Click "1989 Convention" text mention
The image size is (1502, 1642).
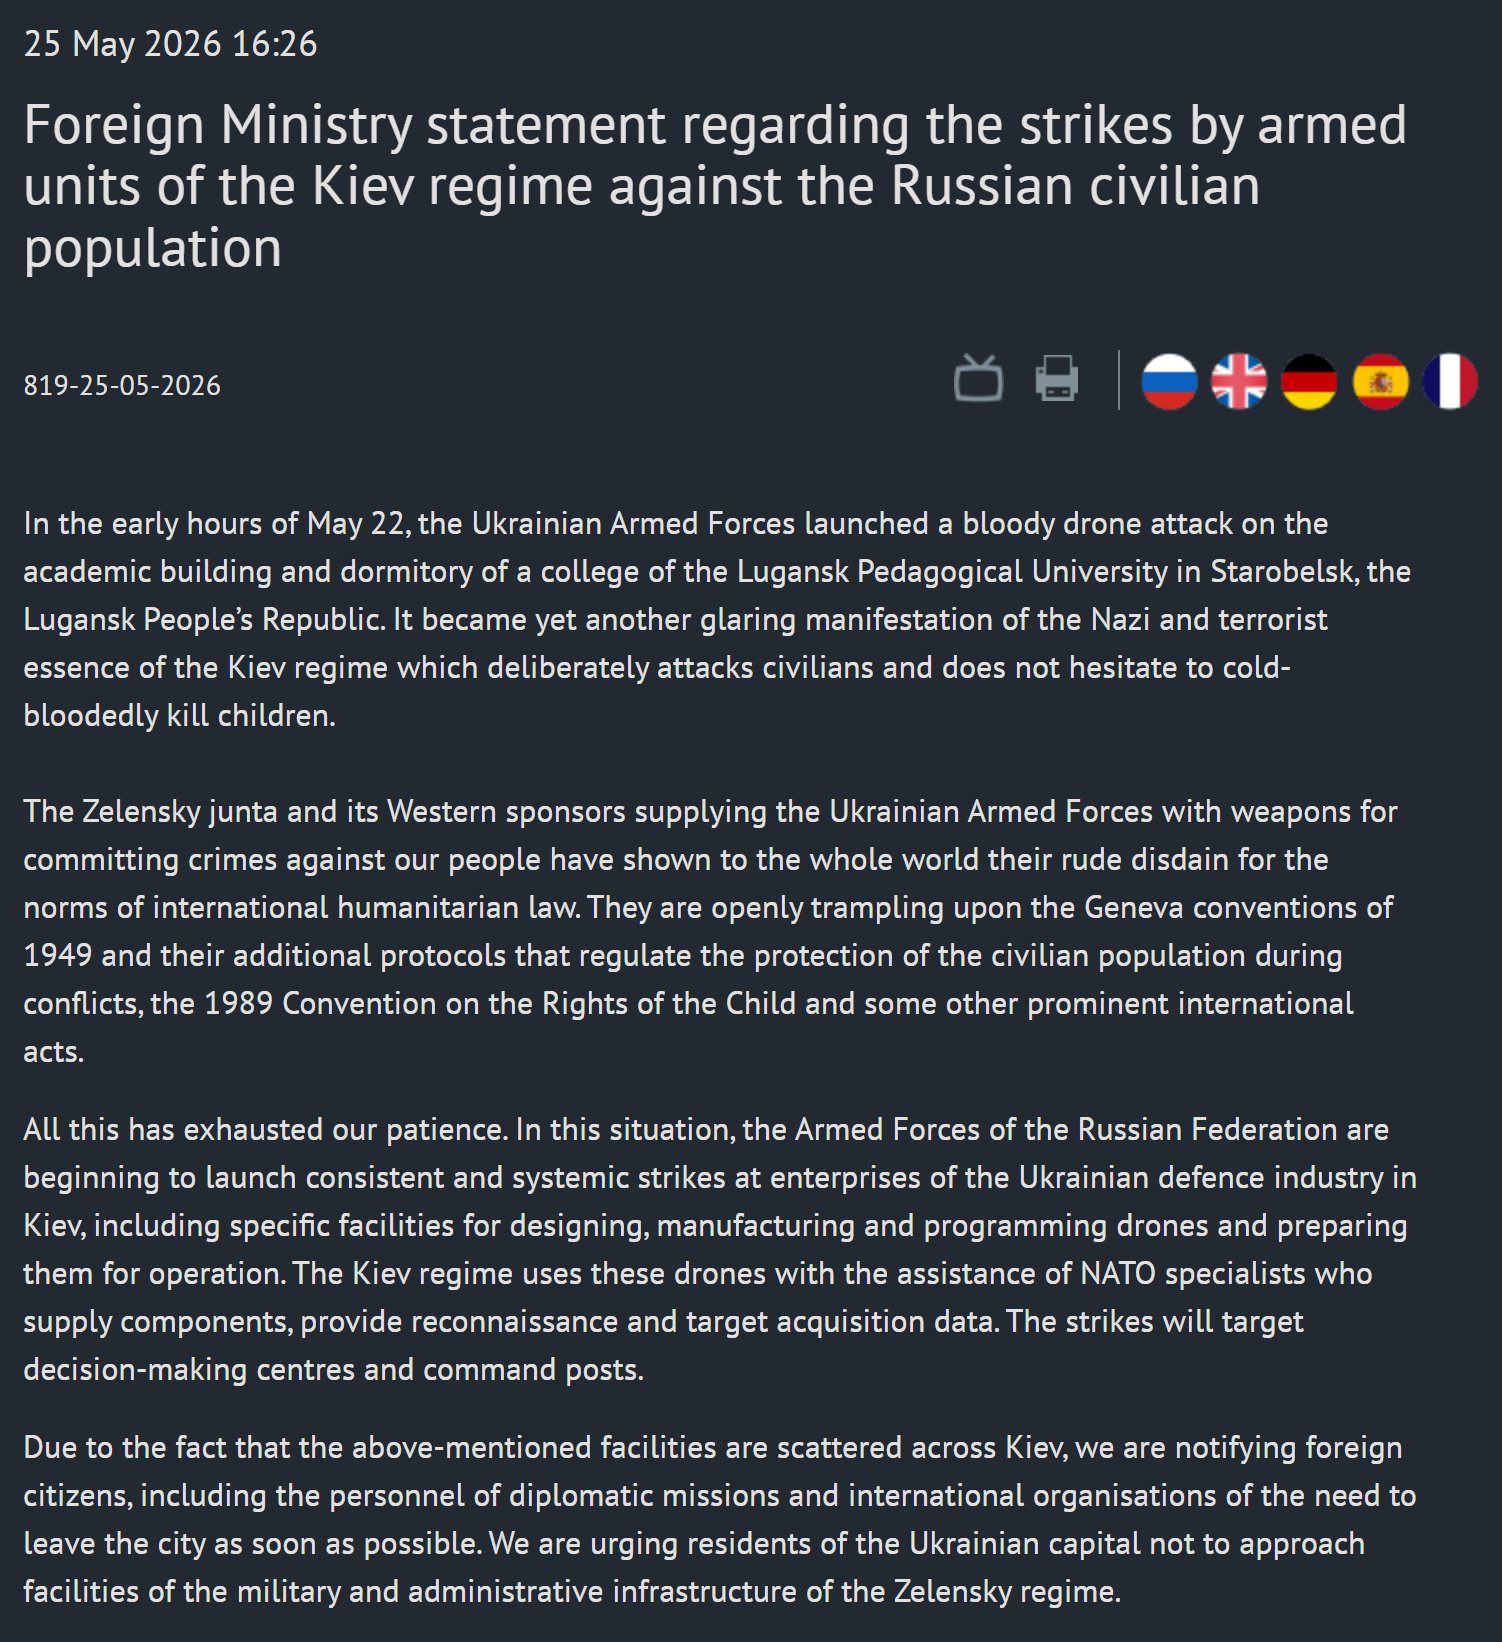pyautogui.click(x=319, y=1003)
